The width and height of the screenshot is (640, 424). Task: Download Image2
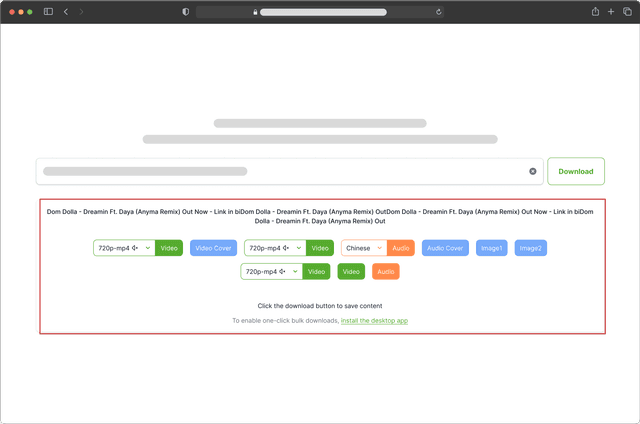pyautogui.click(x=530, y=248)
